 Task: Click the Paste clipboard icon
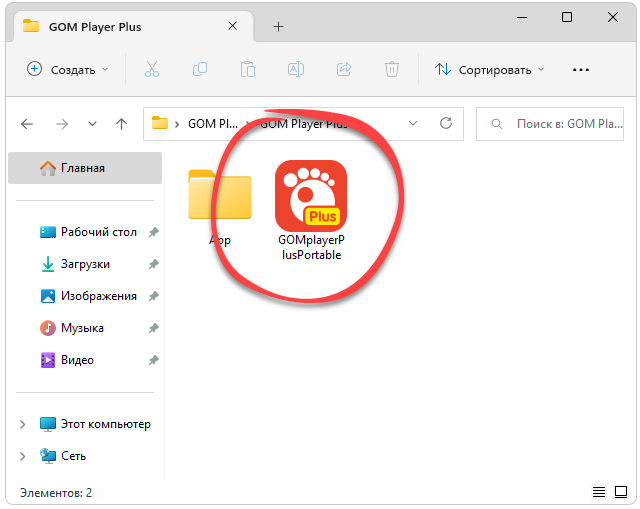pos(248,69)
